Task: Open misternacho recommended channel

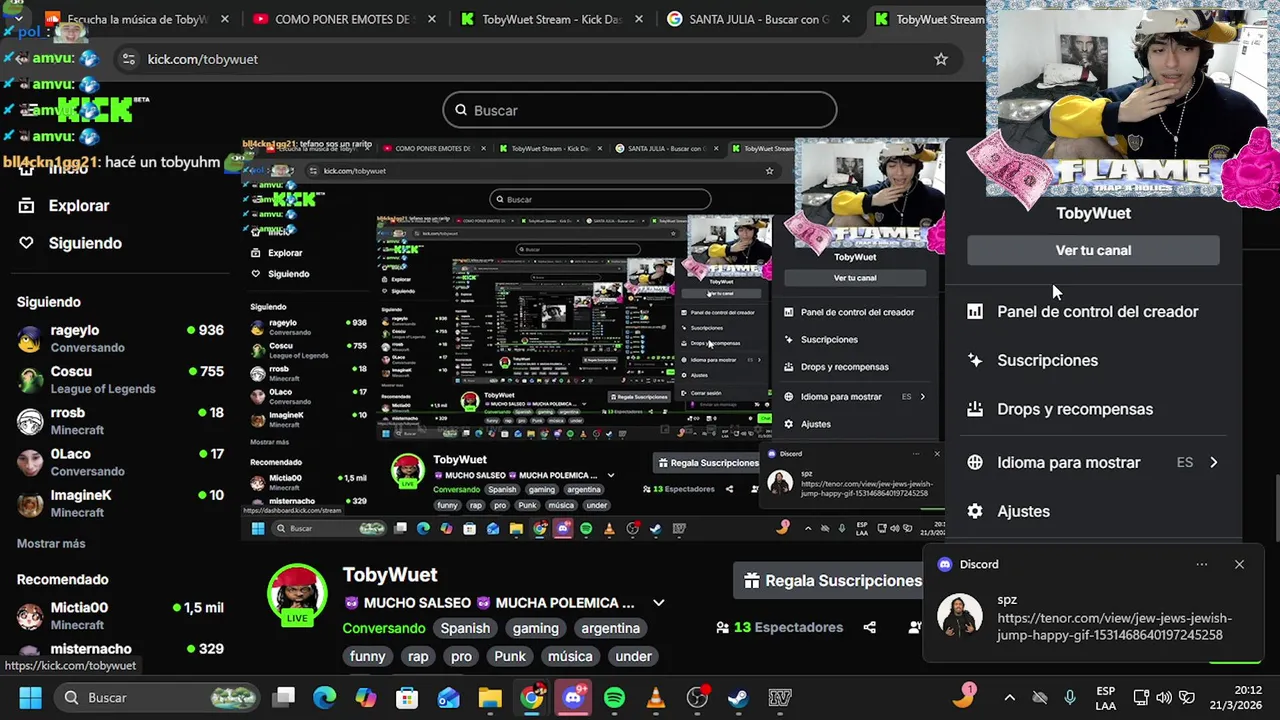Action: [x=120, y=653]
